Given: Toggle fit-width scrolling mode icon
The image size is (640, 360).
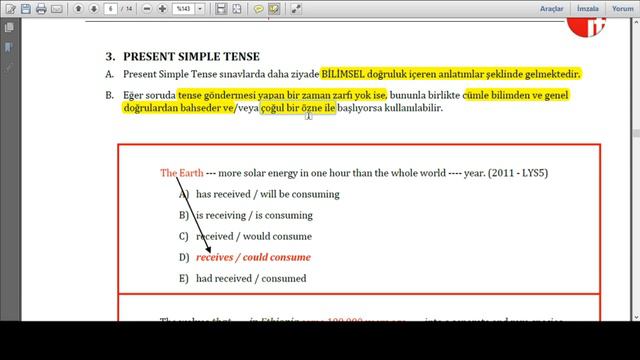Looking at the screenshot, I should pyautogui.click(x=221, y=9).
